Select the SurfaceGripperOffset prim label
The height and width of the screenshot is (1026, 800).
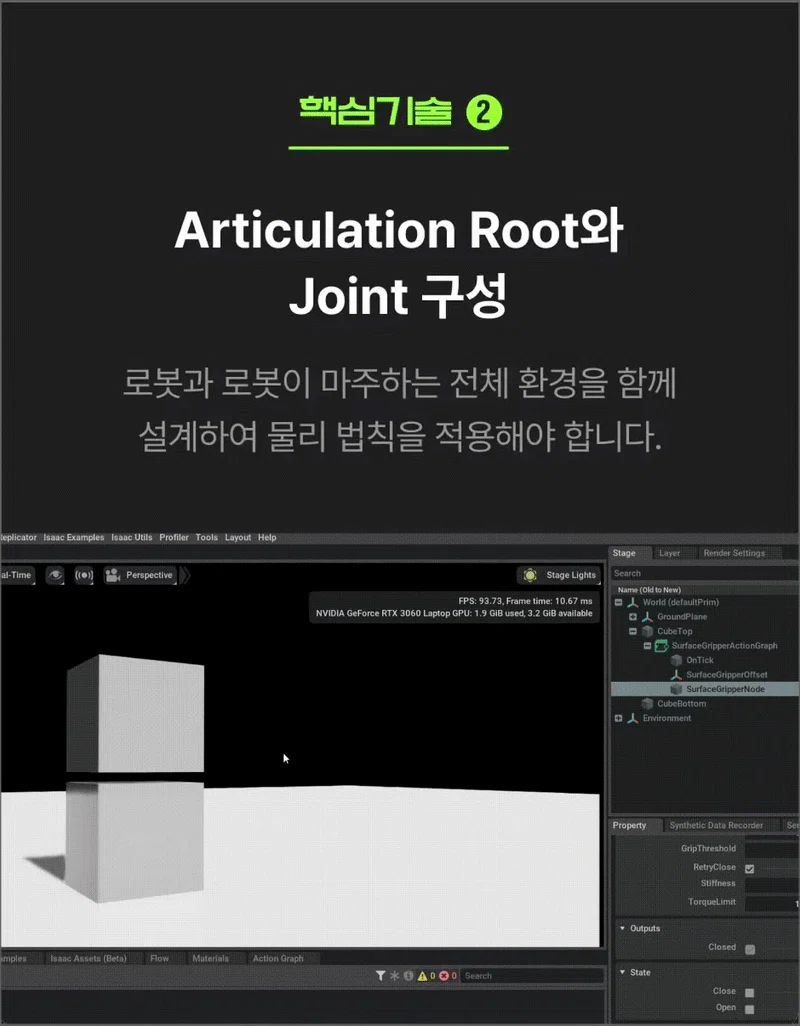[727, 675]
